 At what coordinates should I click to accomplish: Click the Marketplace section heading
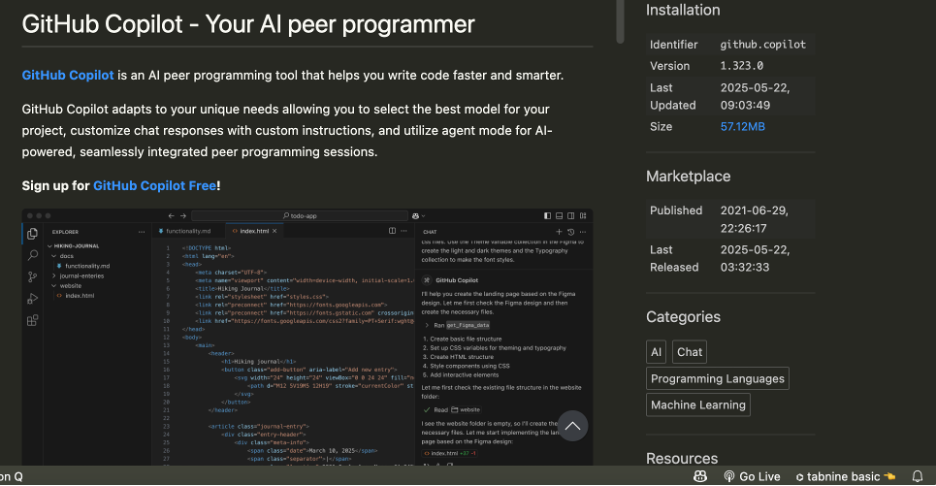[x=688, y=176]
